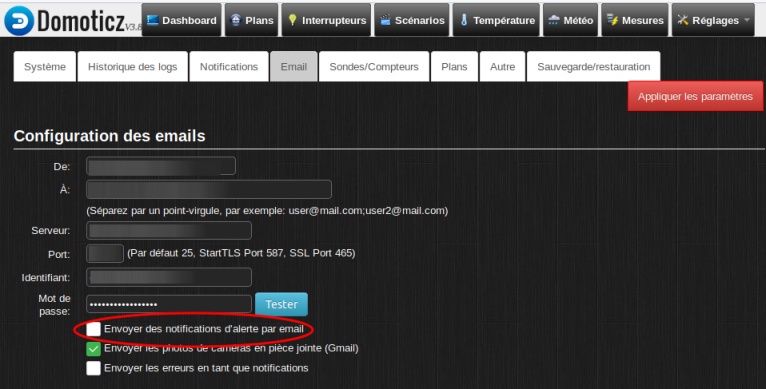The height and width of the screenshot is (389, 766).
Task: Click the Météo rain cloud icon
Action: (x=554, y=20)
